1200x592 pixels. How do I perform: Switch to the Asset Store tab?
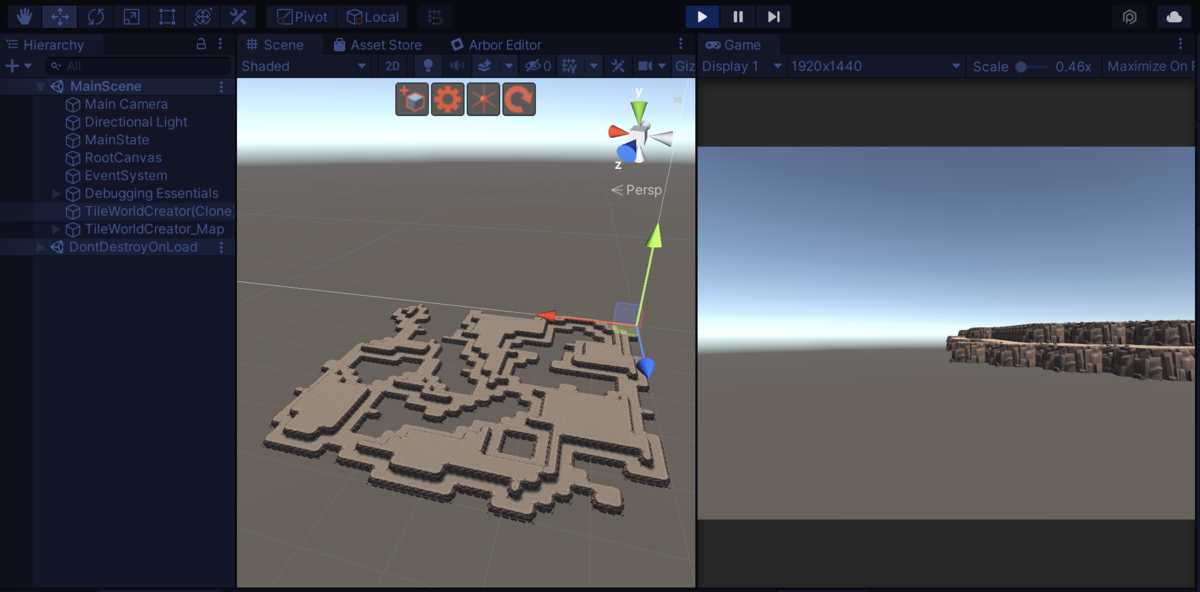click(x=378, y=44)
